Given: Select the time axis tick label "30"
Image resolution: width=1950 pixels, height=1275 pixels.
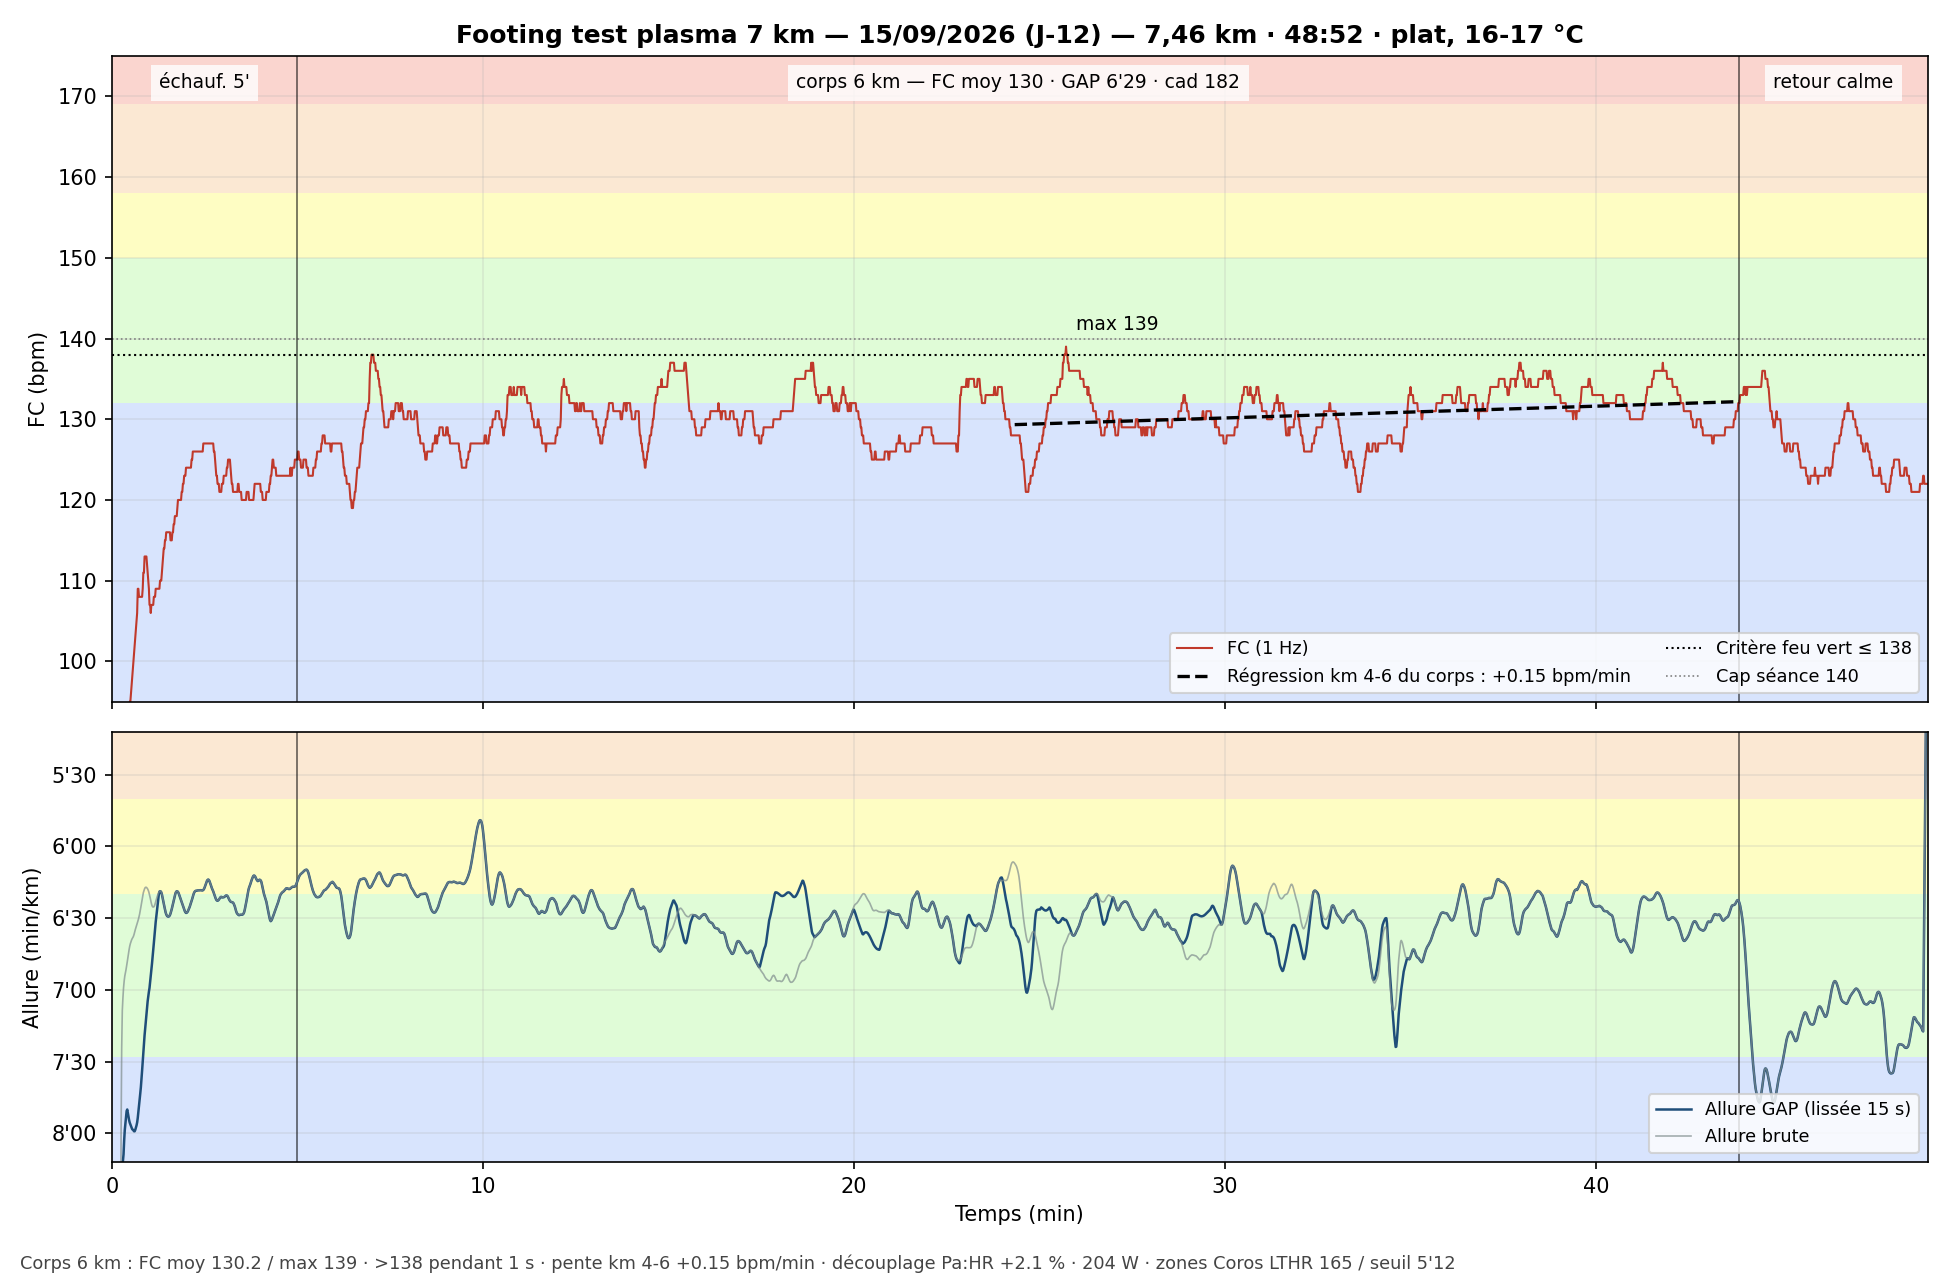Looking at the screenshot, I should tap(1225, 1186).
